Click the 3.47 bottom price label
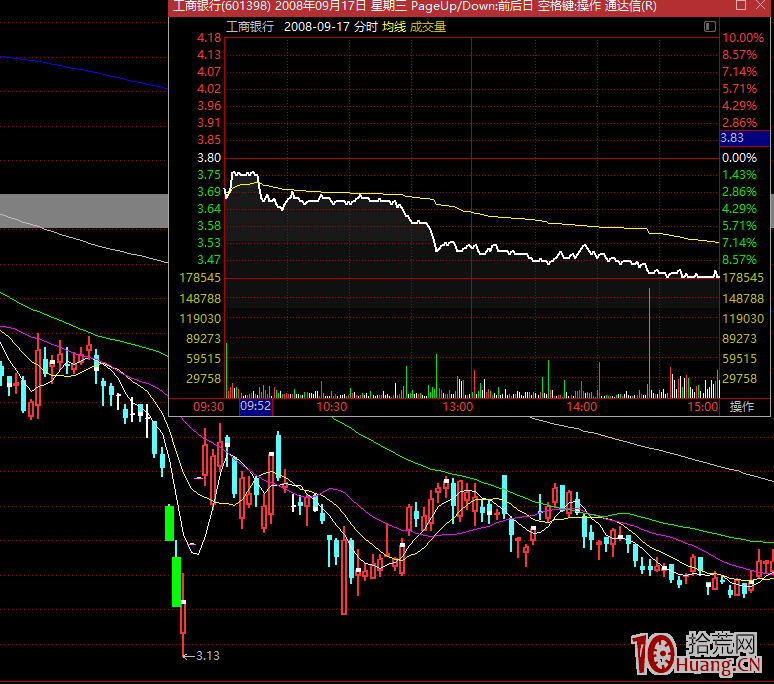The height and width of the screenshot is (684, 774). (x=209, y=260)
